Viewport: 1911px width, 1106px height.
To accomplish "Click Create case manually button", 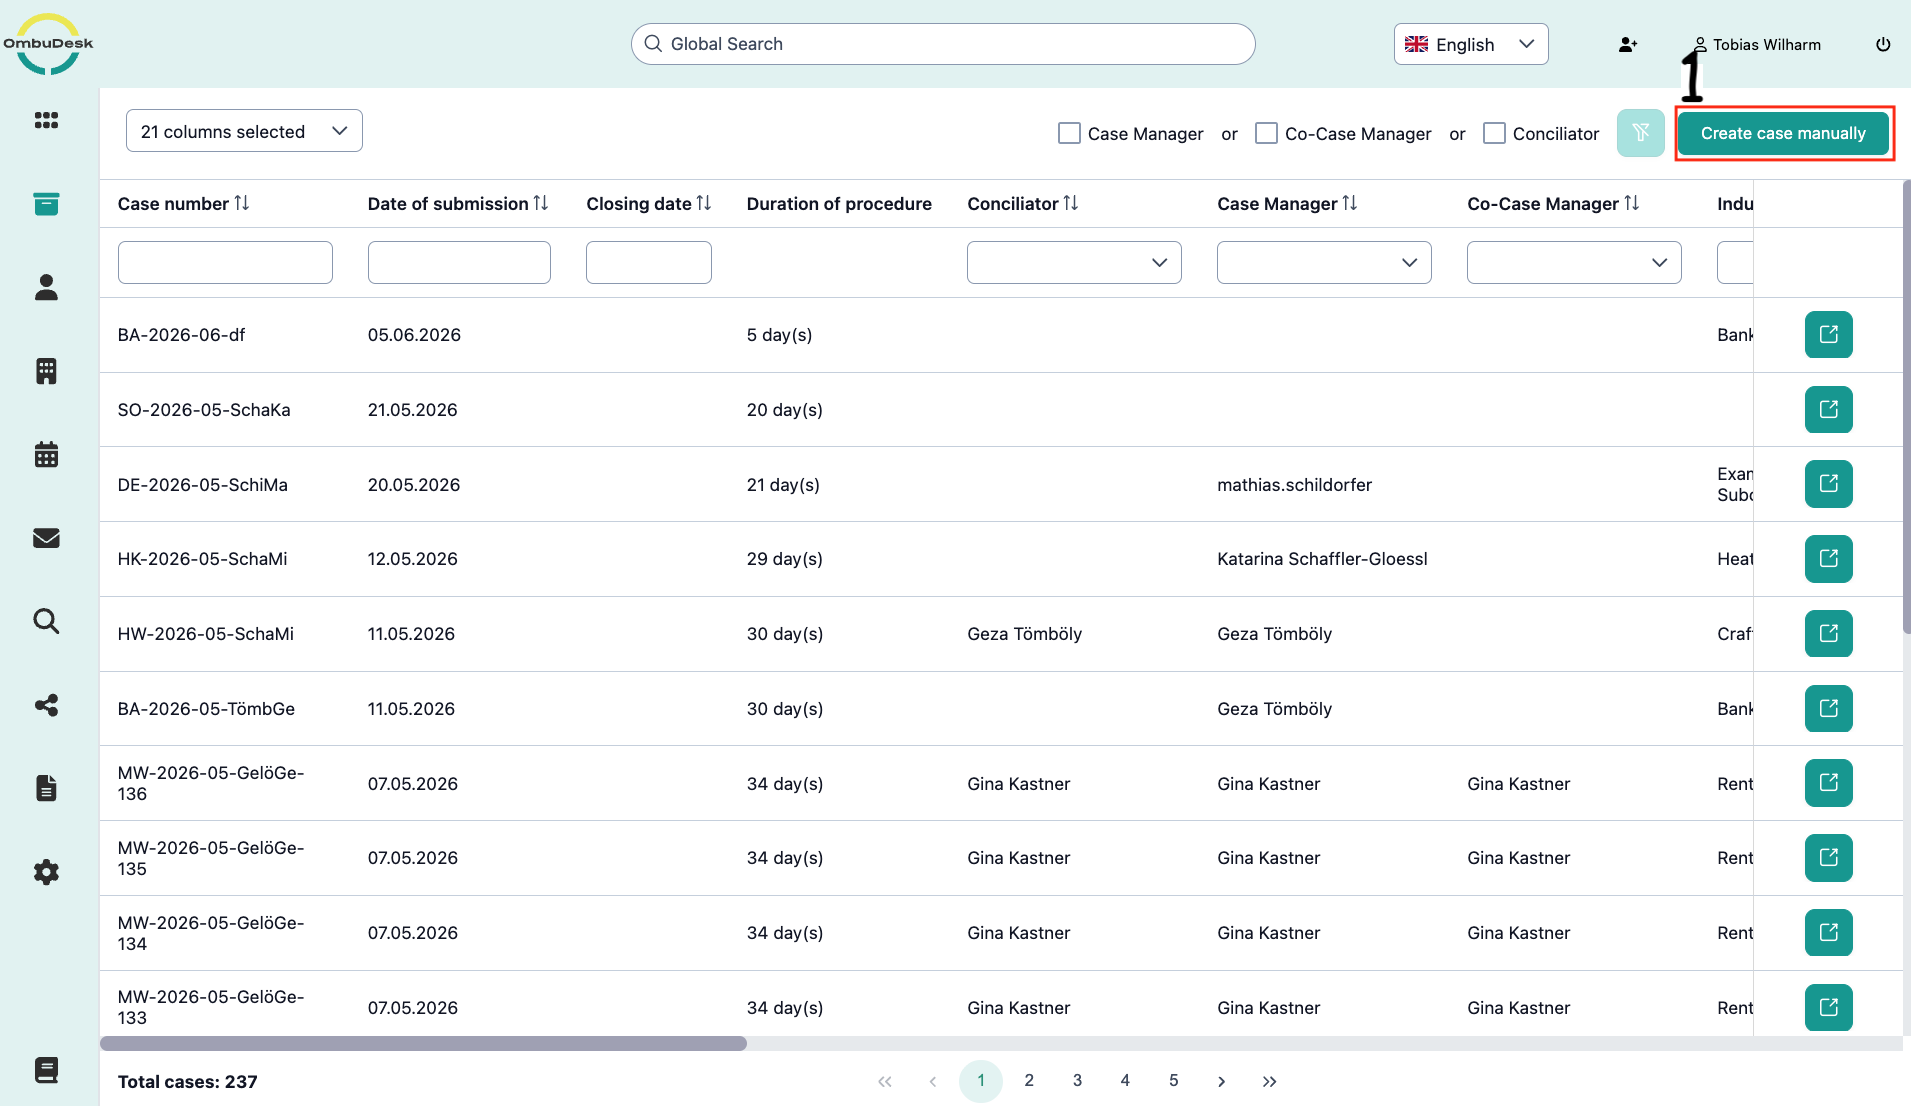I will tap(1783, 133).
